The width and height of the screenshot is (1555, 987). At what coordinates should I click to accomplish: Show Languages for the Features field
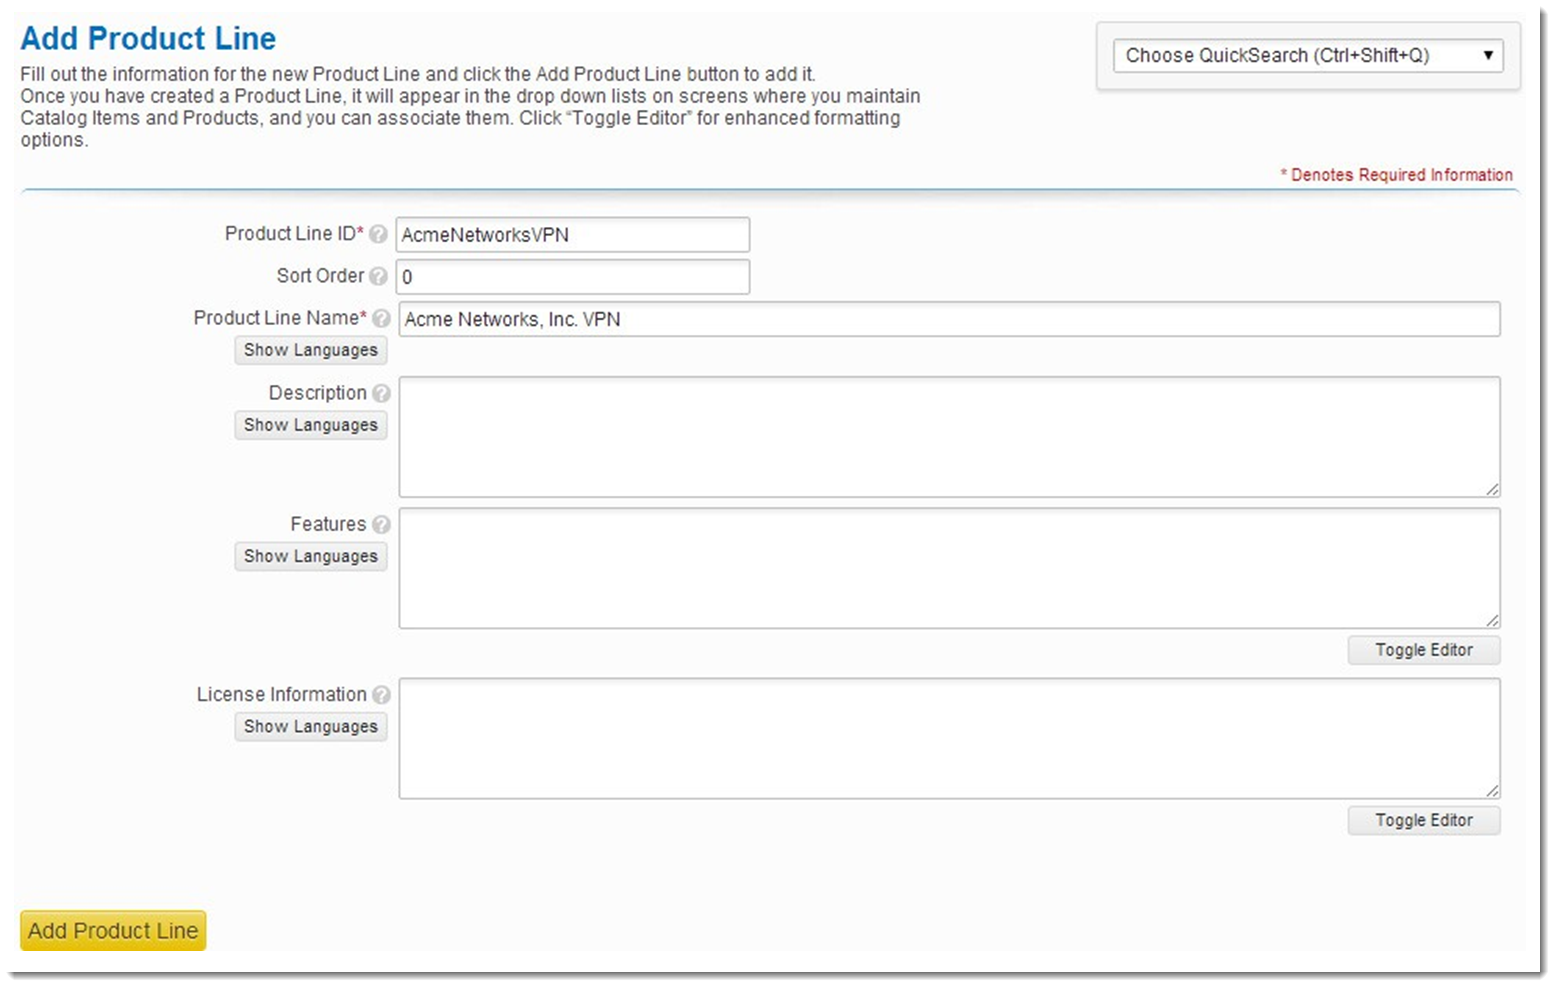pos(311,556)
